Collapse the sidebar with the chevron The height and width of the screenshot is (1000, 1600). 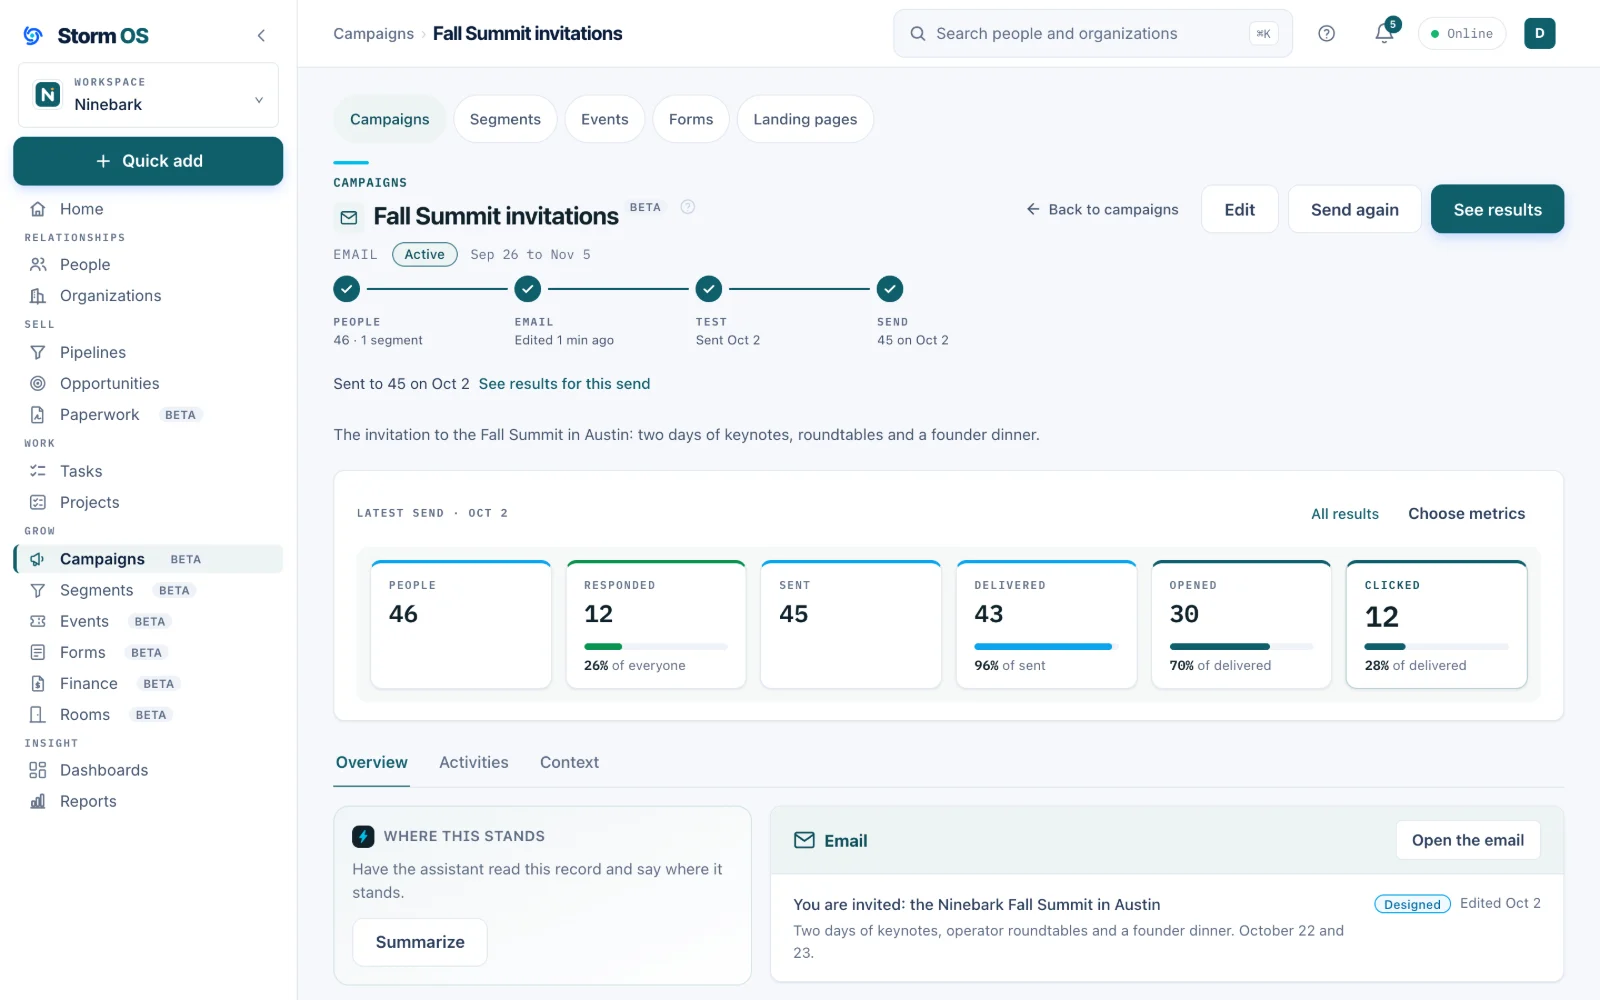pos(261,36)
